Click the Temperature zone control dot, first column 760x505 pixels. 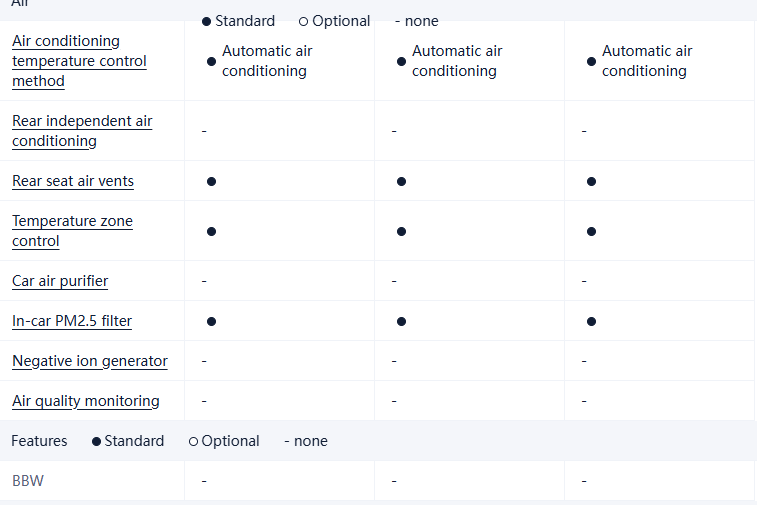click(211, 232)
